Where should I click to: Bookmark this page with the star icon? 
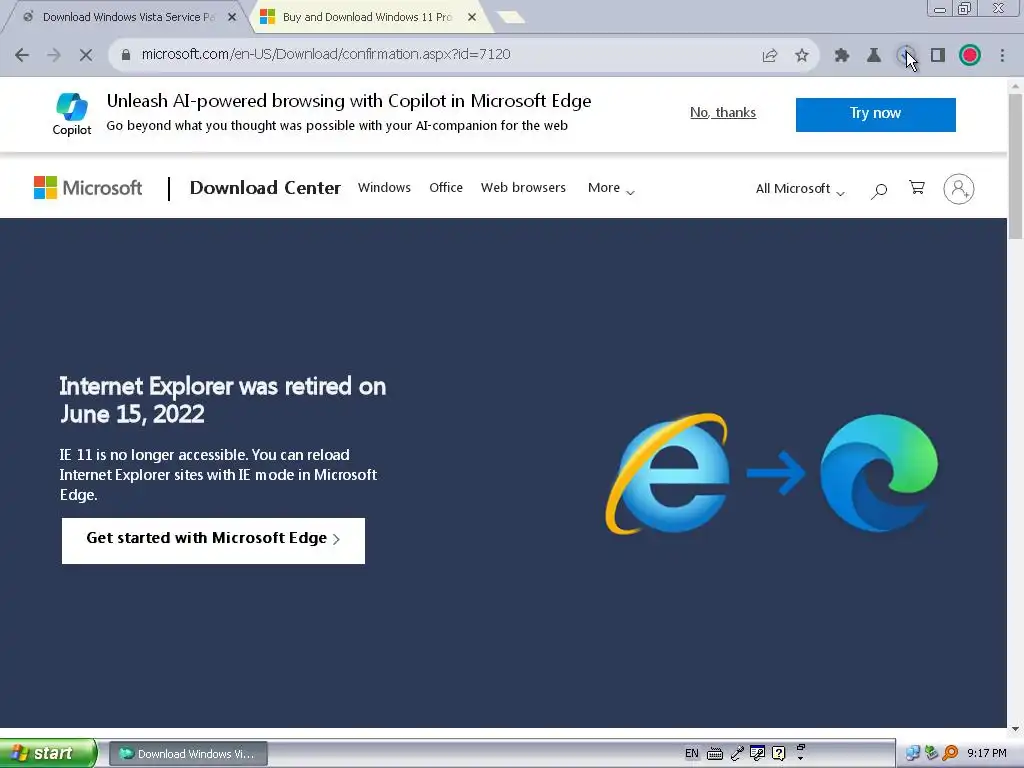[802, 56]
